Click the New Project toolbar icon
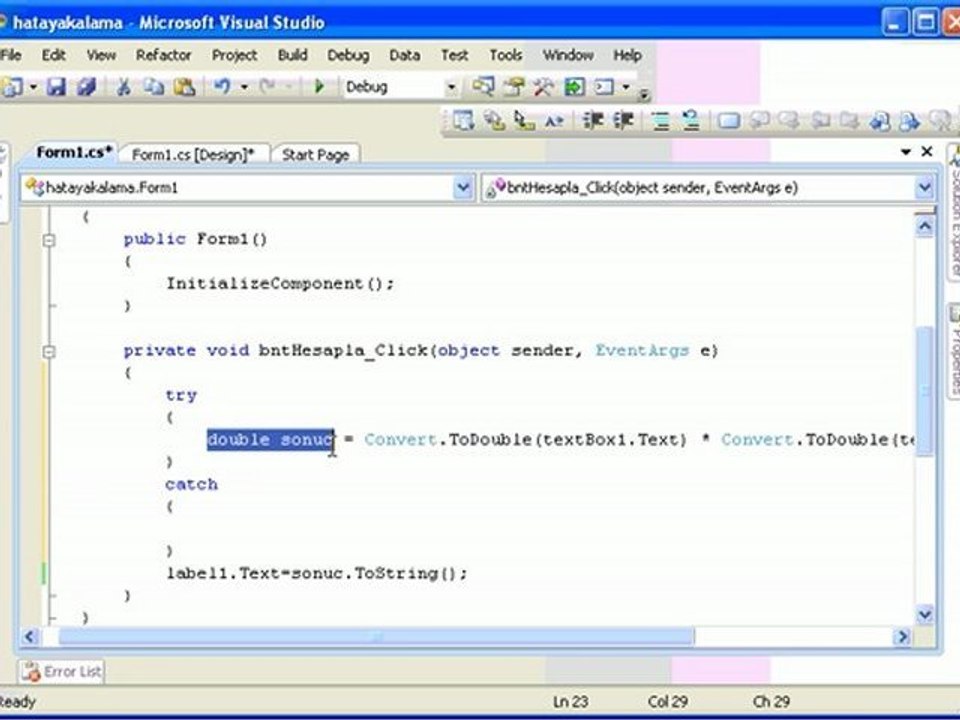Screen dimensions: 960x720 [12, 87]
